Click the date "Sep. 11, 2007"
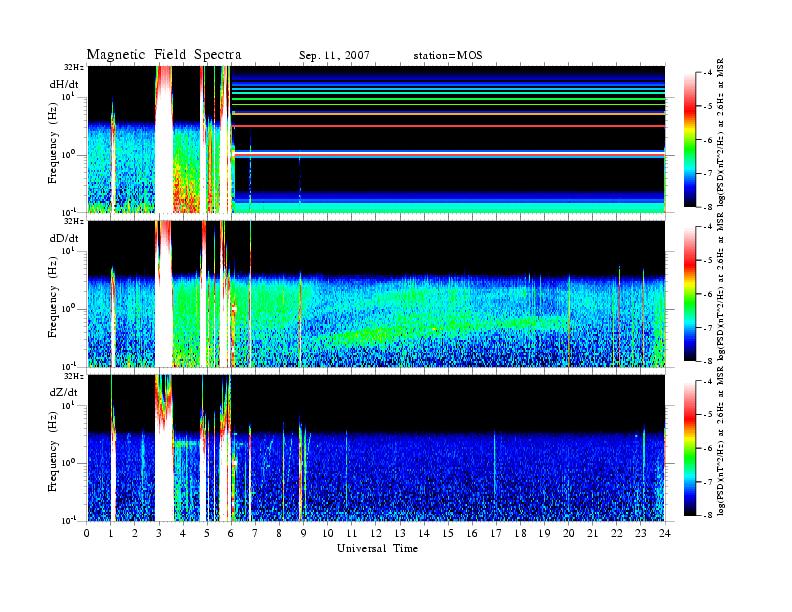The image size is (792, 612). click(334, 56)
